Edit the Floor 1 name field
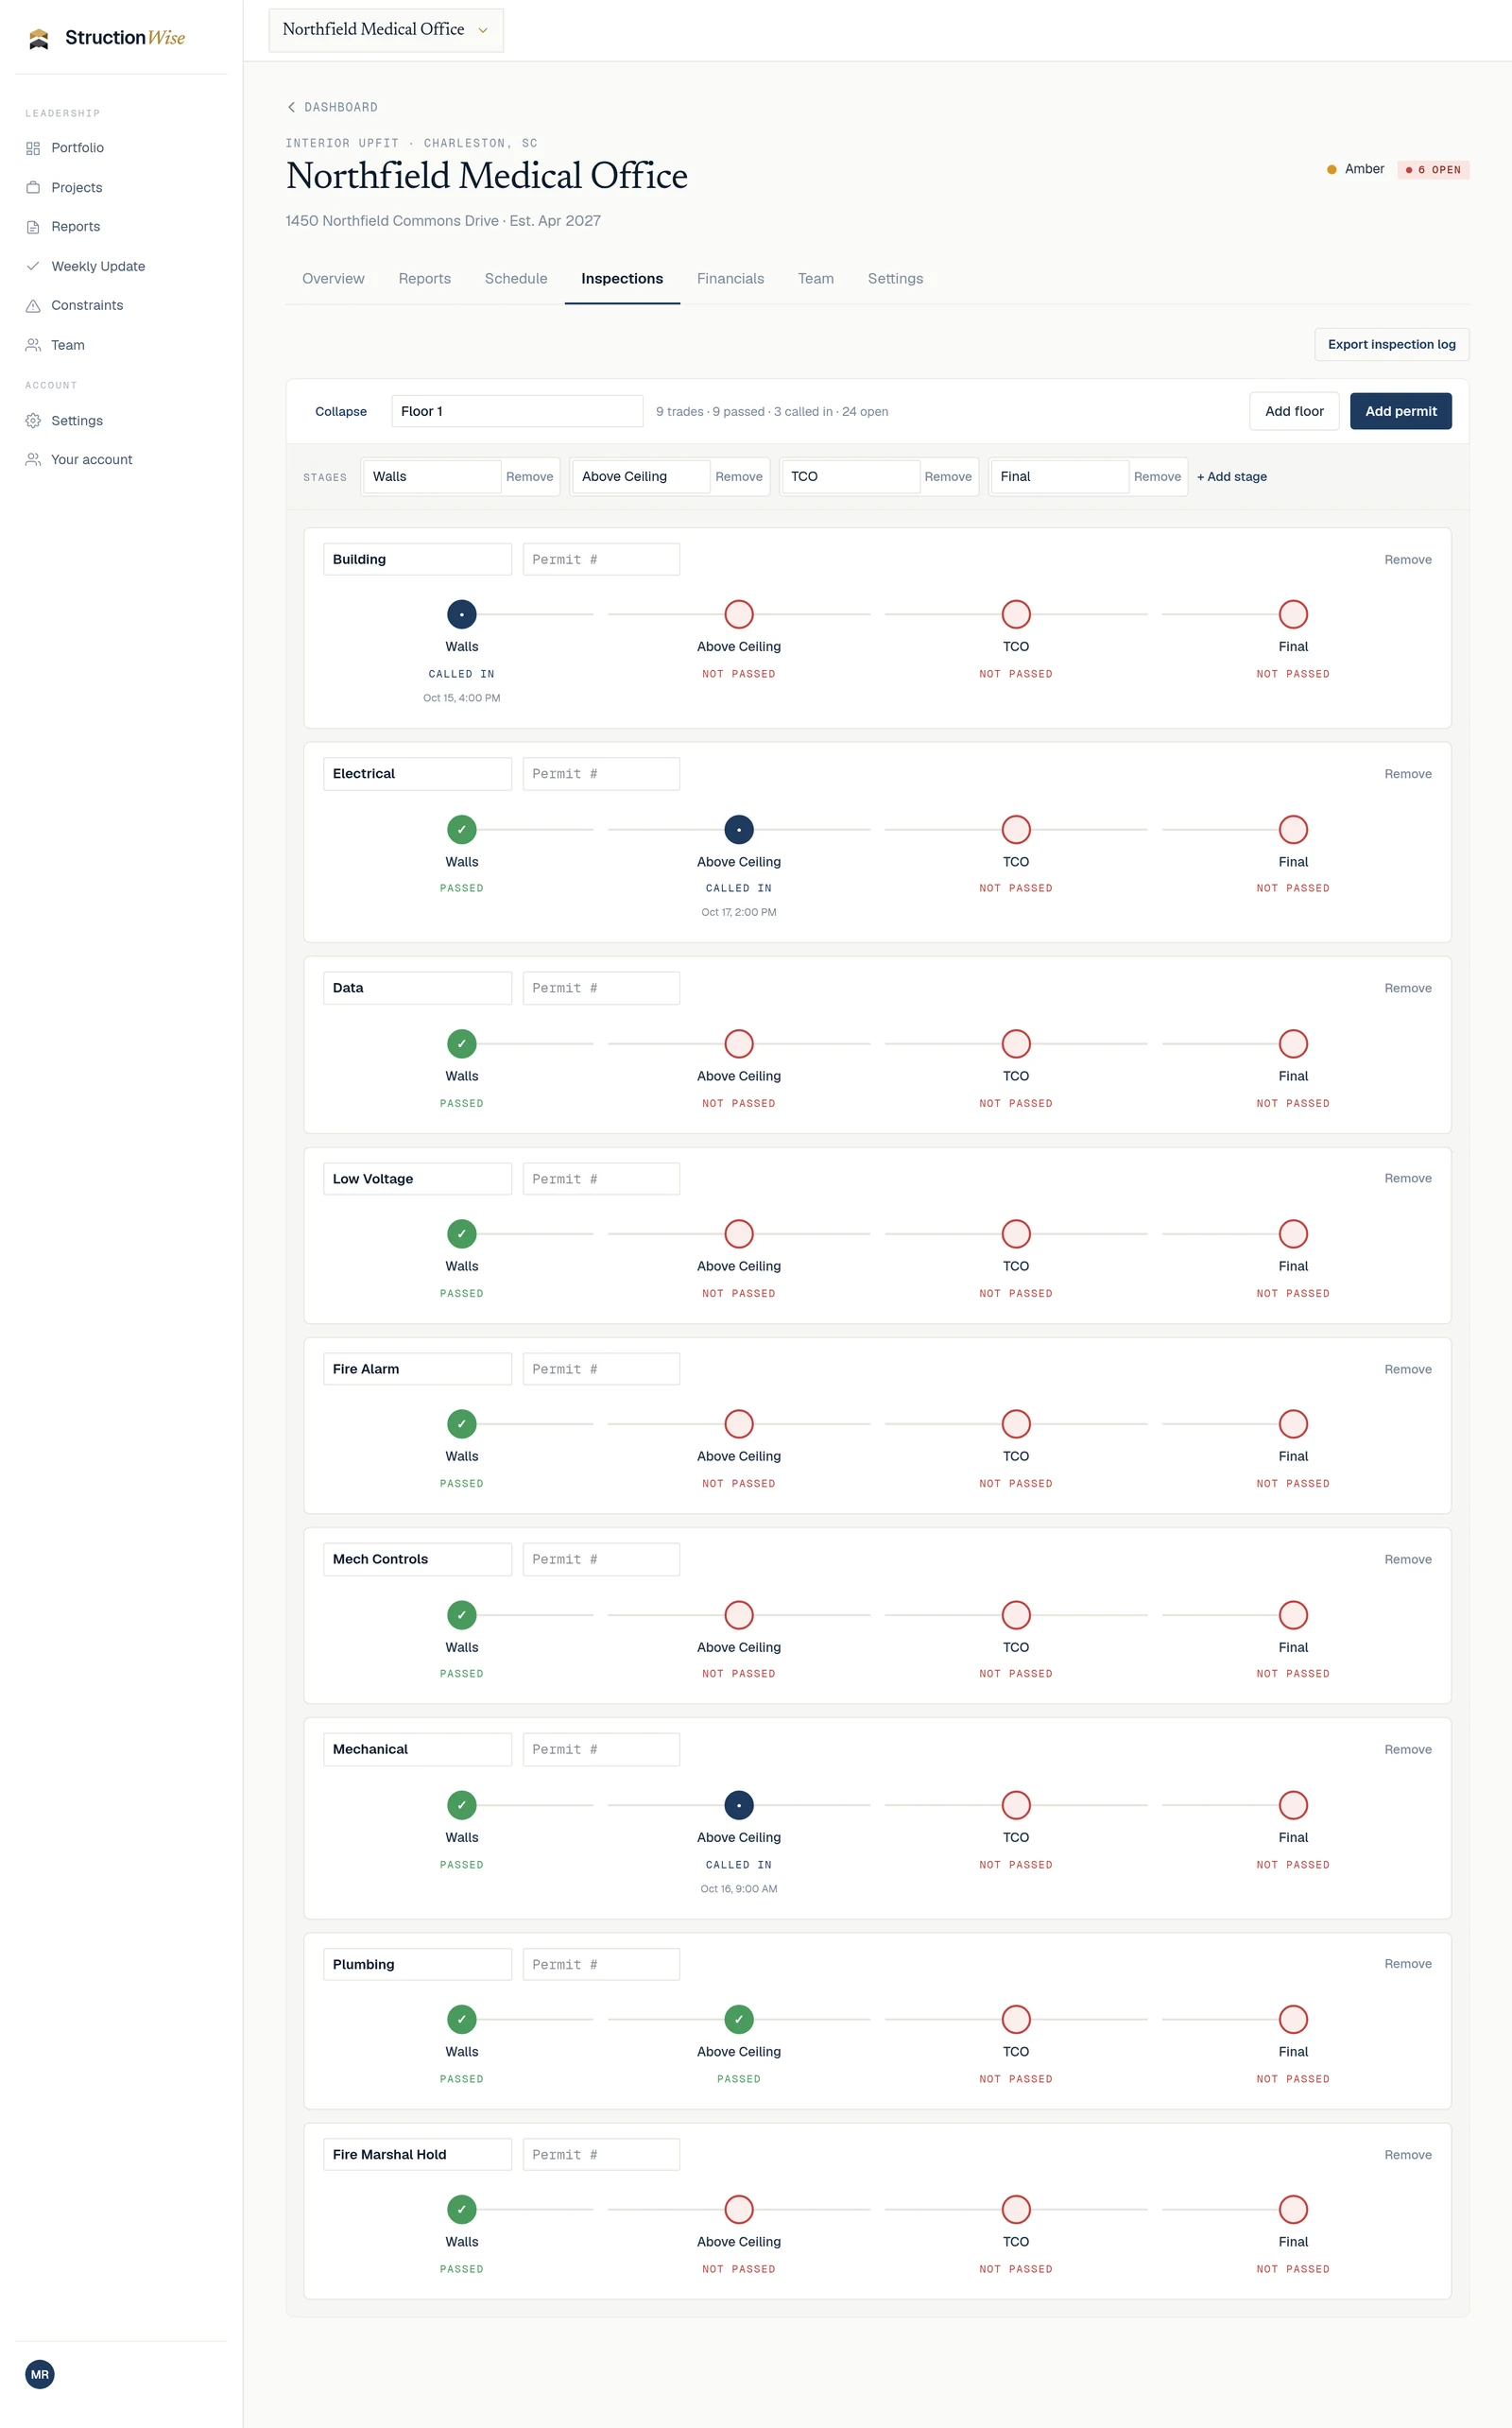This screenshot has height=2428, width=1512. 517,411
